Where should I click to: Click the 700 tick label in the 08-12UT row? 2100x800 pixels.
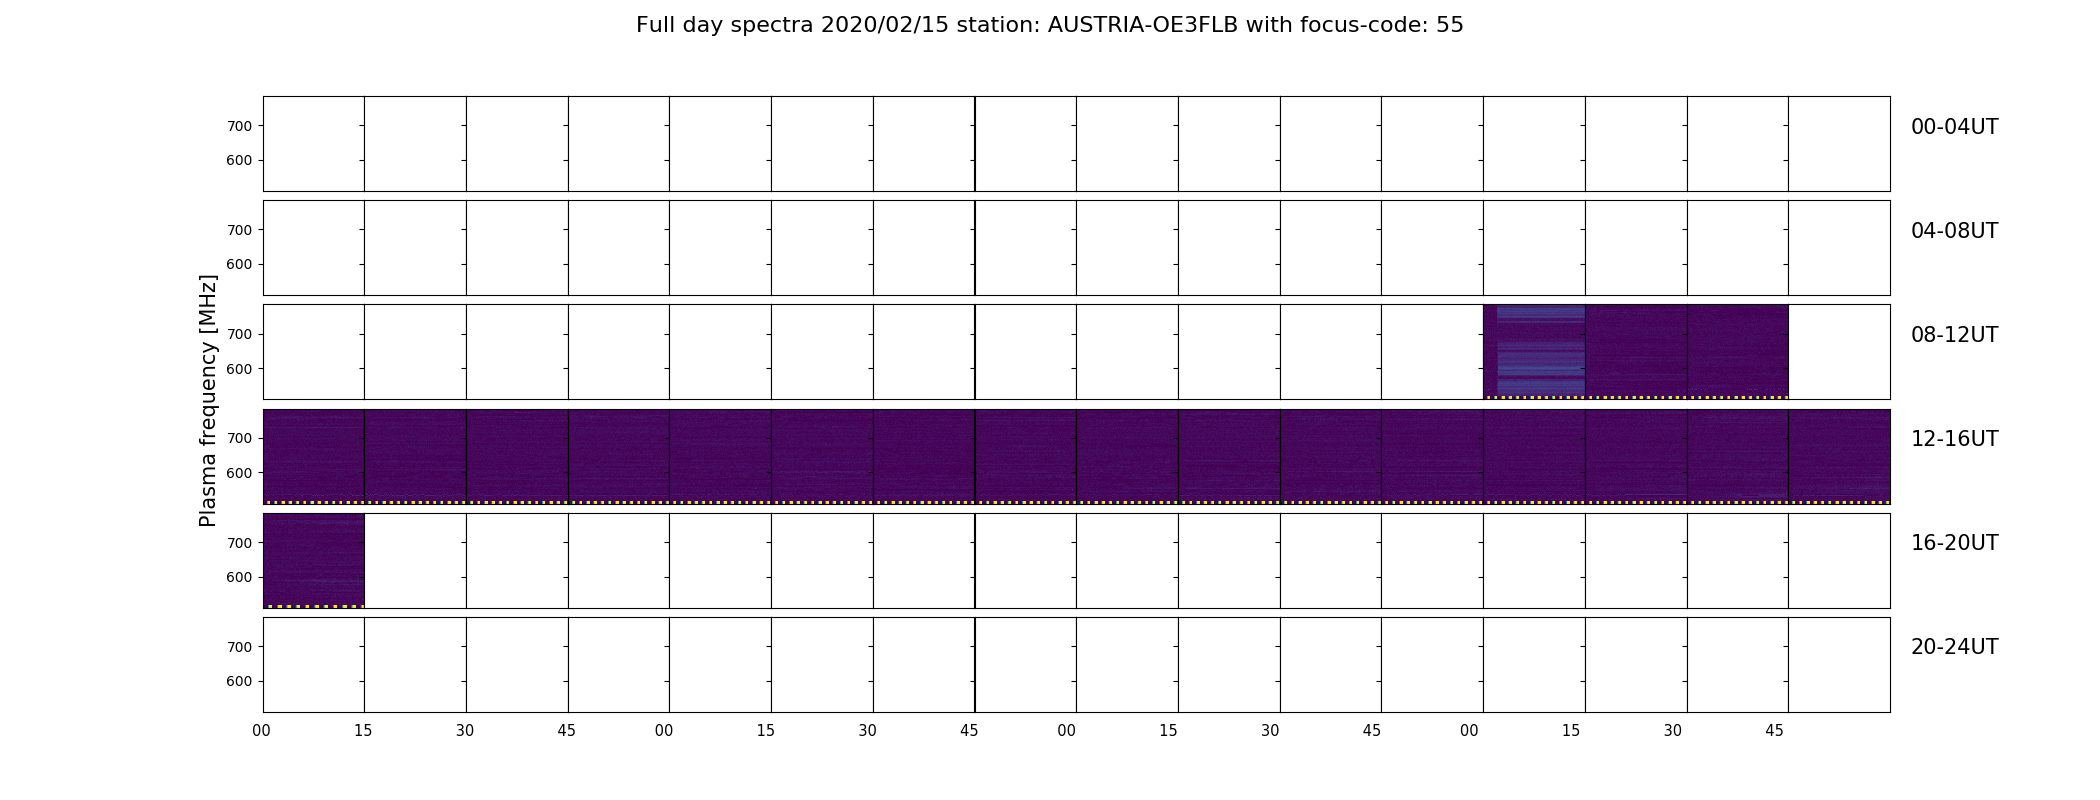tap(239, 334)
